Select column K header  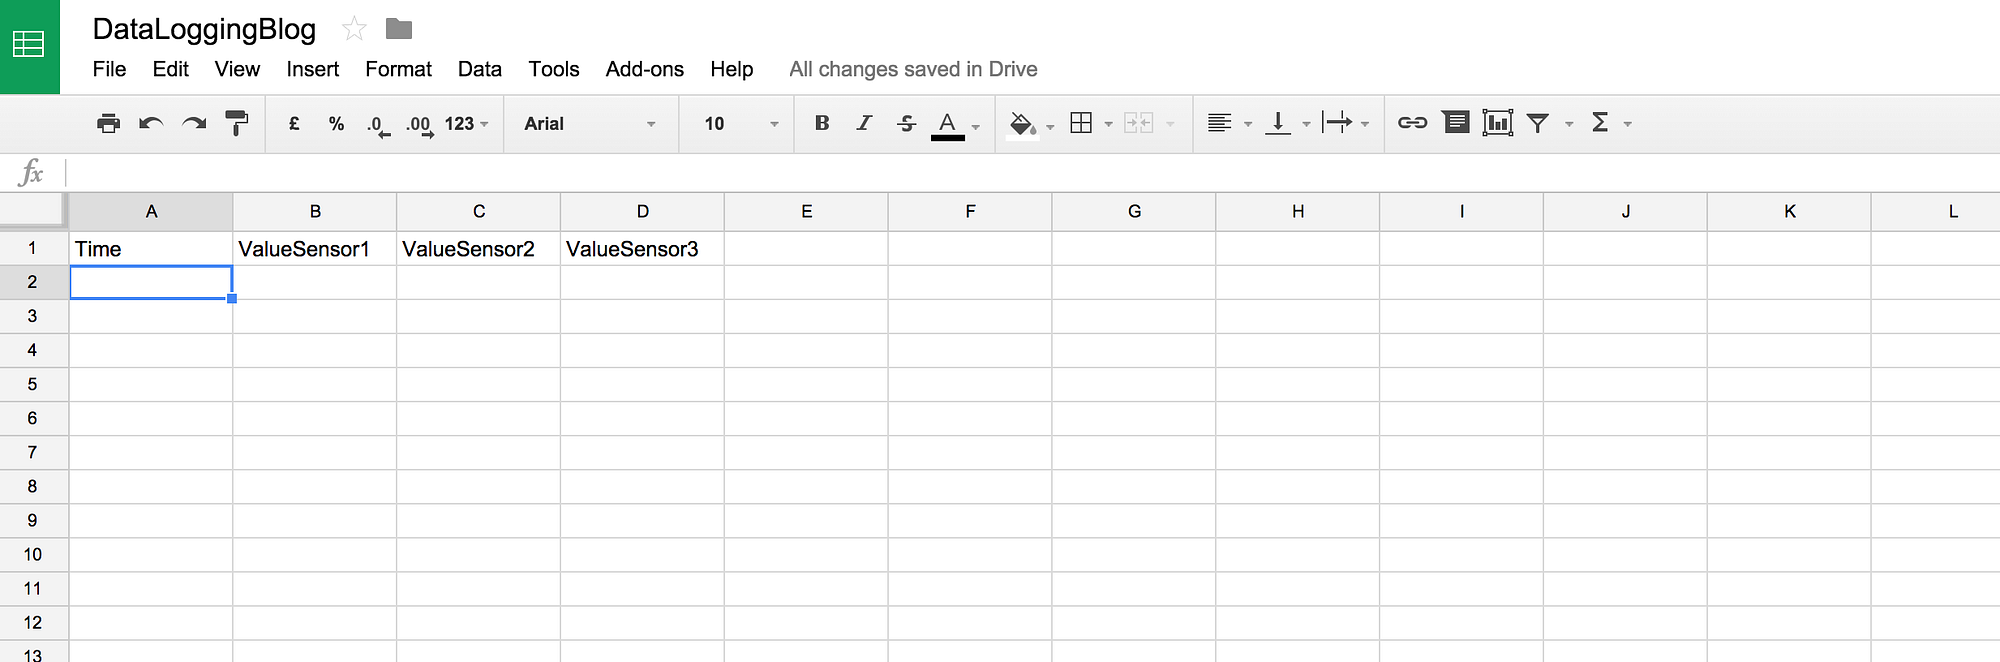pyautogui.click(x=1790, y=211)
